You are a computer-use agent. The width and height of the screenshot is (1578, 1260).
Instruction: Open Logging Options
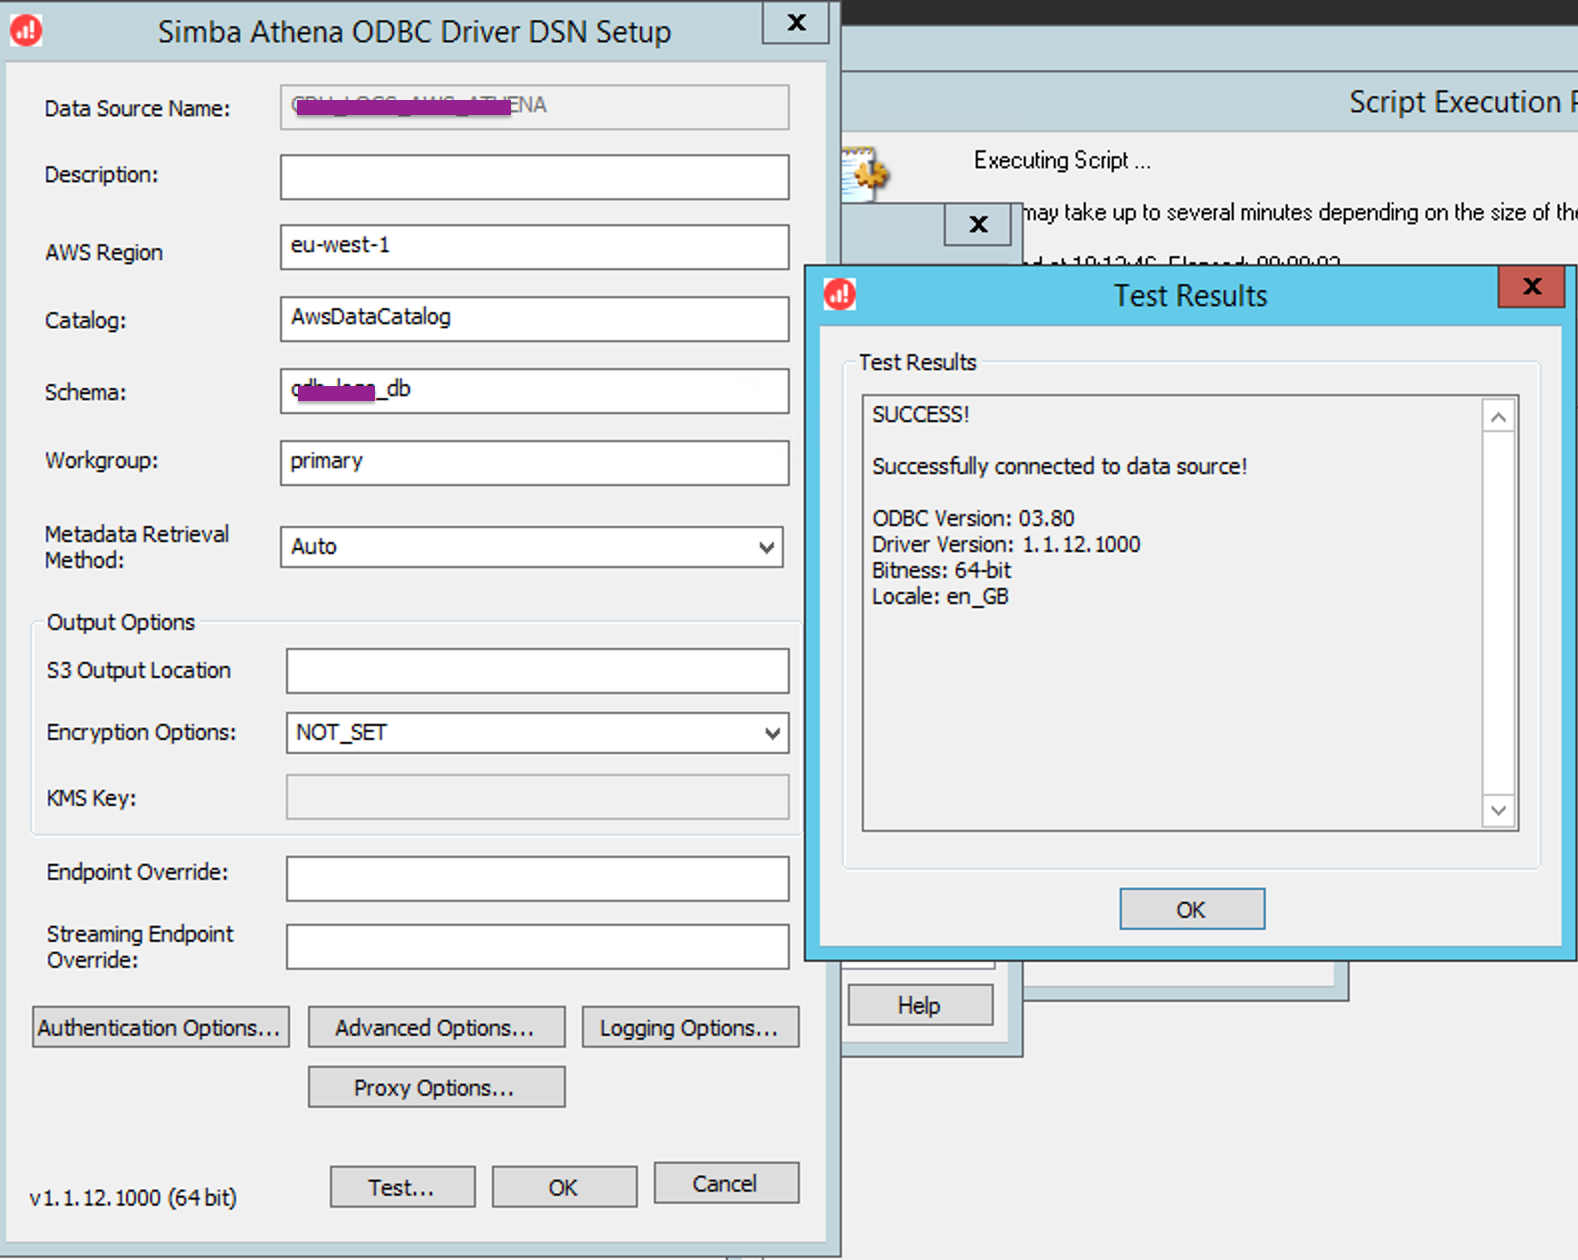690,1027
